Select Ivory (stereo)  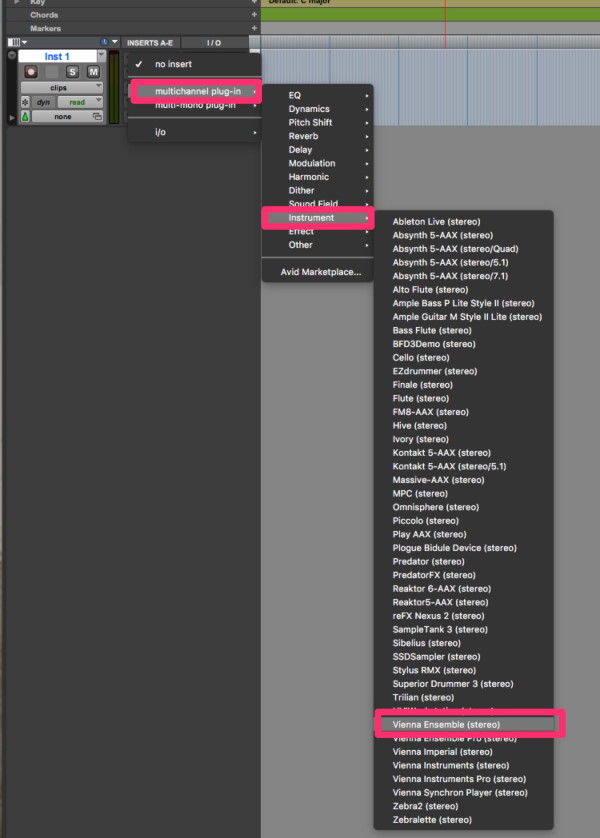(x=463, y=439)
